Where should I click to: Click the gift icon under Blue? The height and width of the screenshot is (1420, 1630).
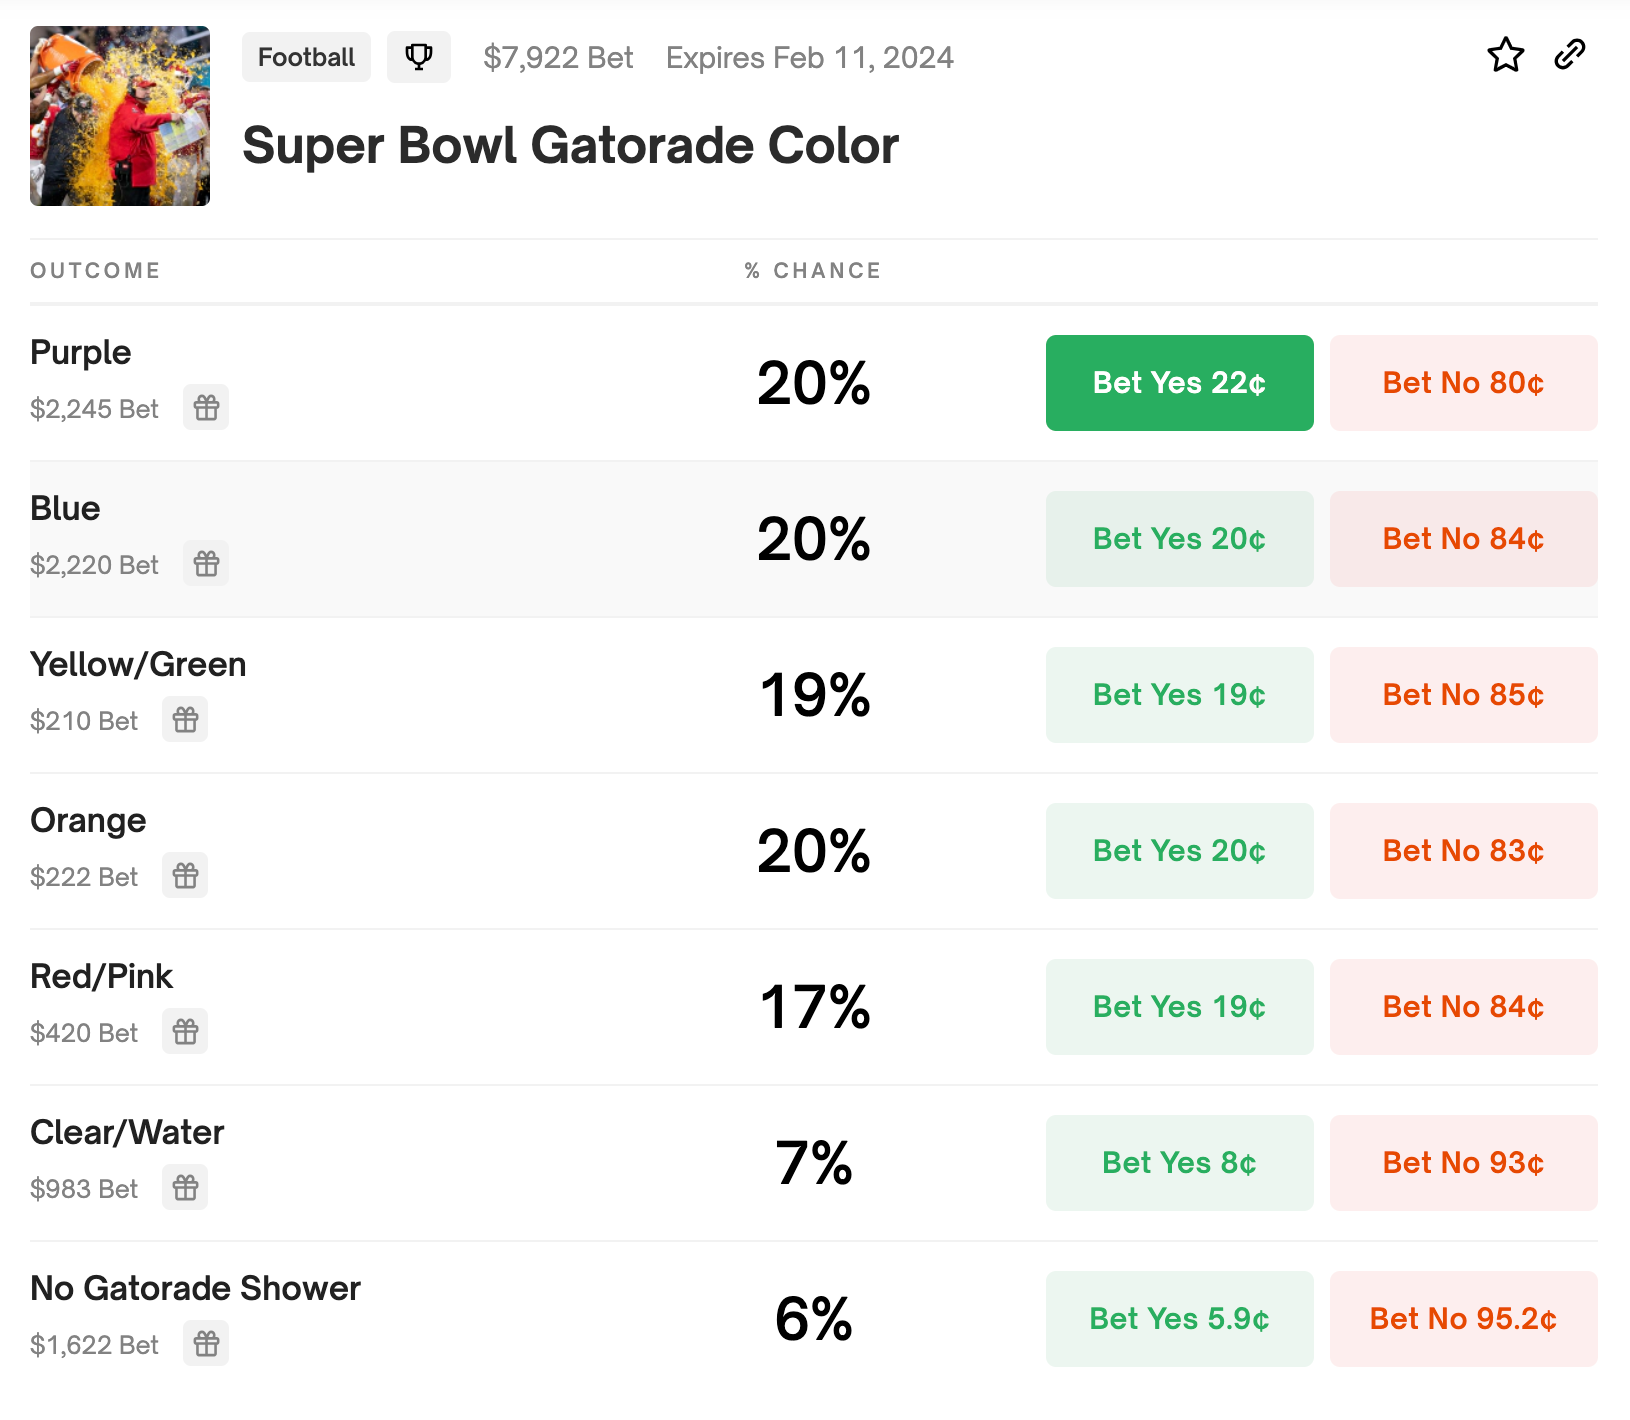(x=206, y=564)
